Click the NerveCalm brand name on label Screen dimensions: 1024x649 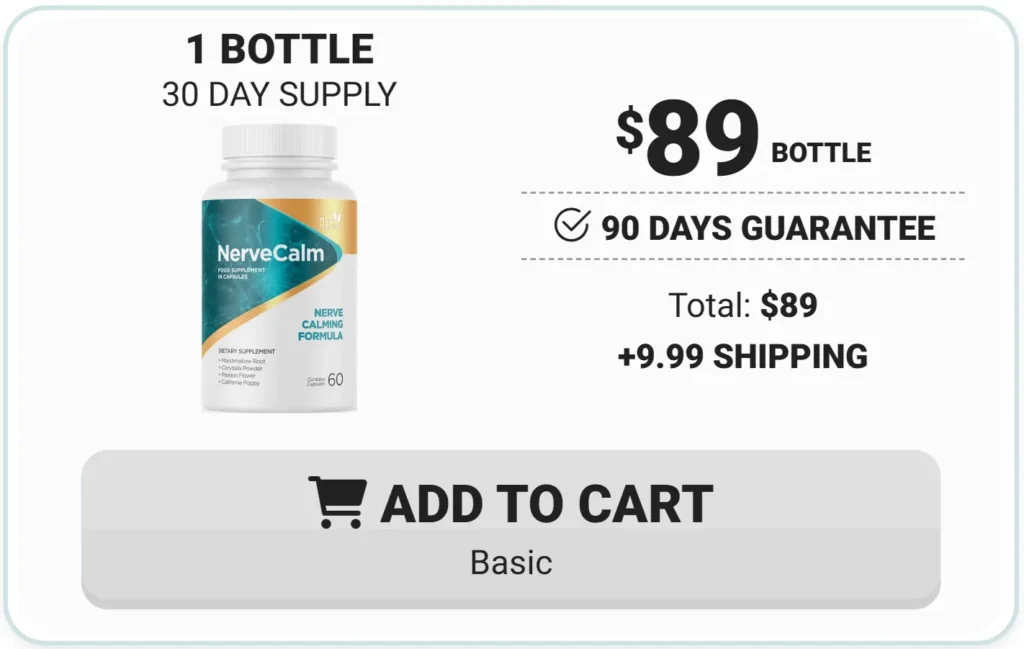click(x=270, y=253)
